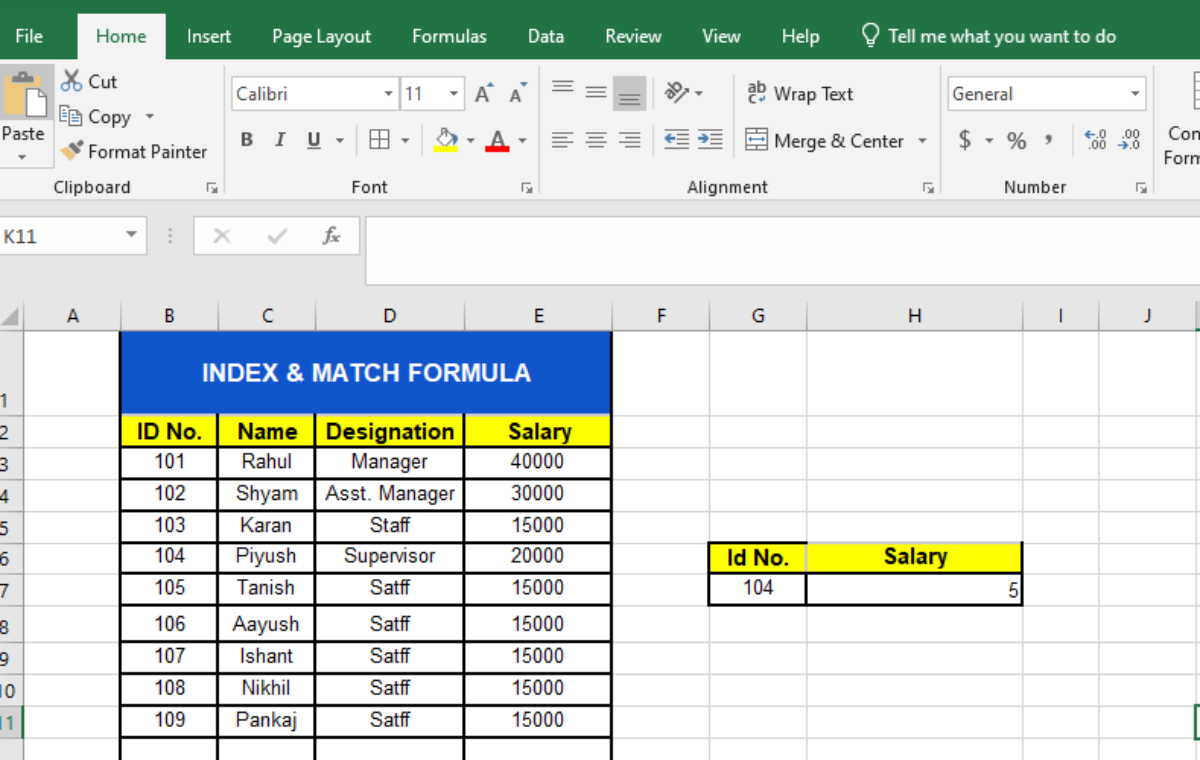Toggle Bold formatting

tap(247, 140)
